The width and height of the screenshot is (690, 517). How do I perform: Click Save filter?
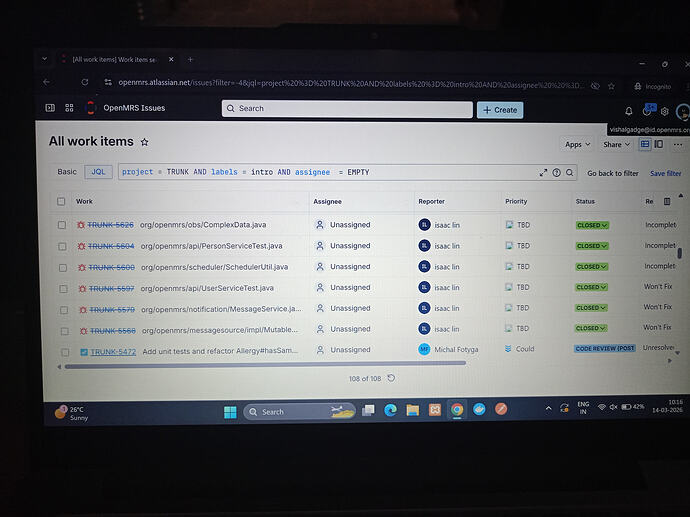click(665, 173)
